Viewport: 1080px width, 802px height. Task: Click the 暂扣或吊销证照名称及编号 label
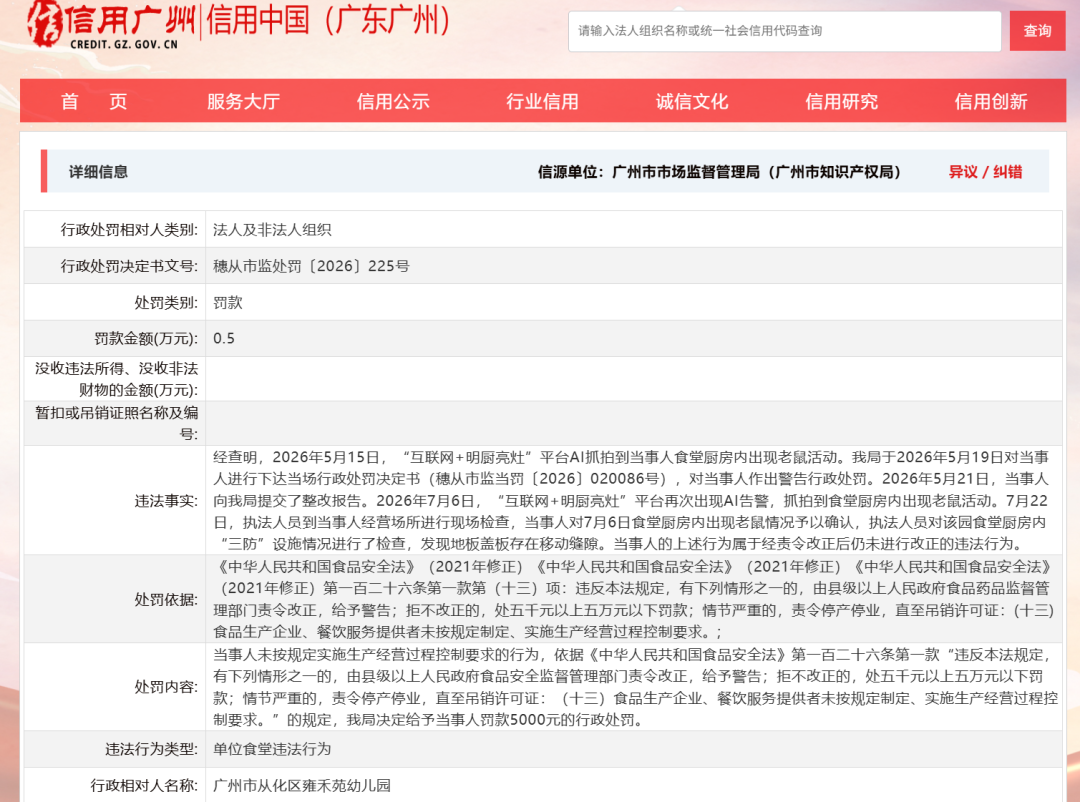tap(116, 423)
